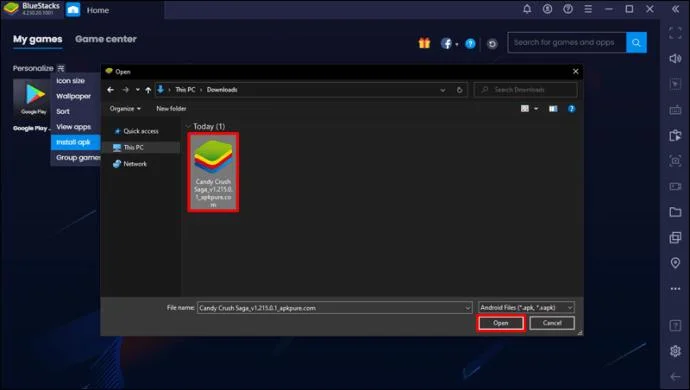The image size is (690, 390).
Task: Click the Cancel button in dialog
Action: point(552,323)
